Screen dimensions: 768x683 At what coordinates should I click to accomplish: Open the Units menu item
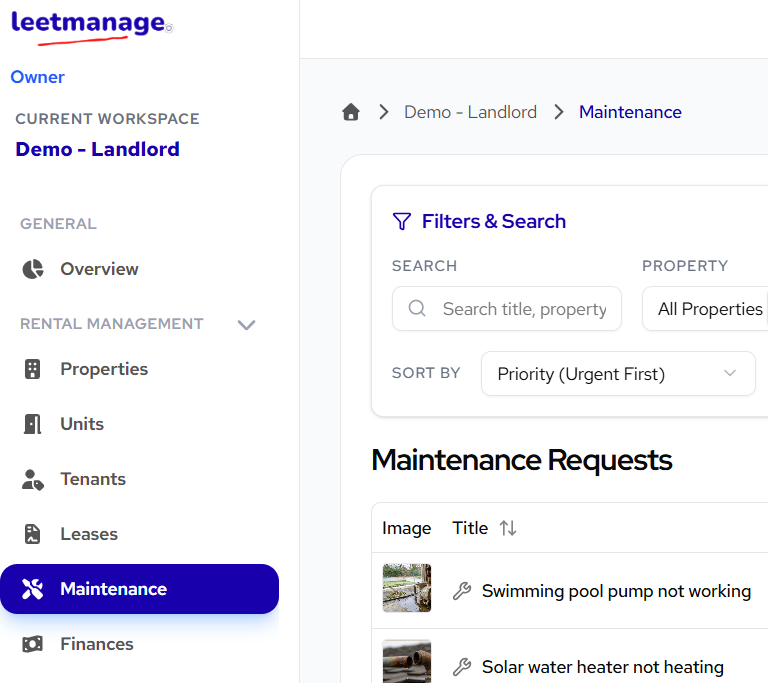[82, 424]
